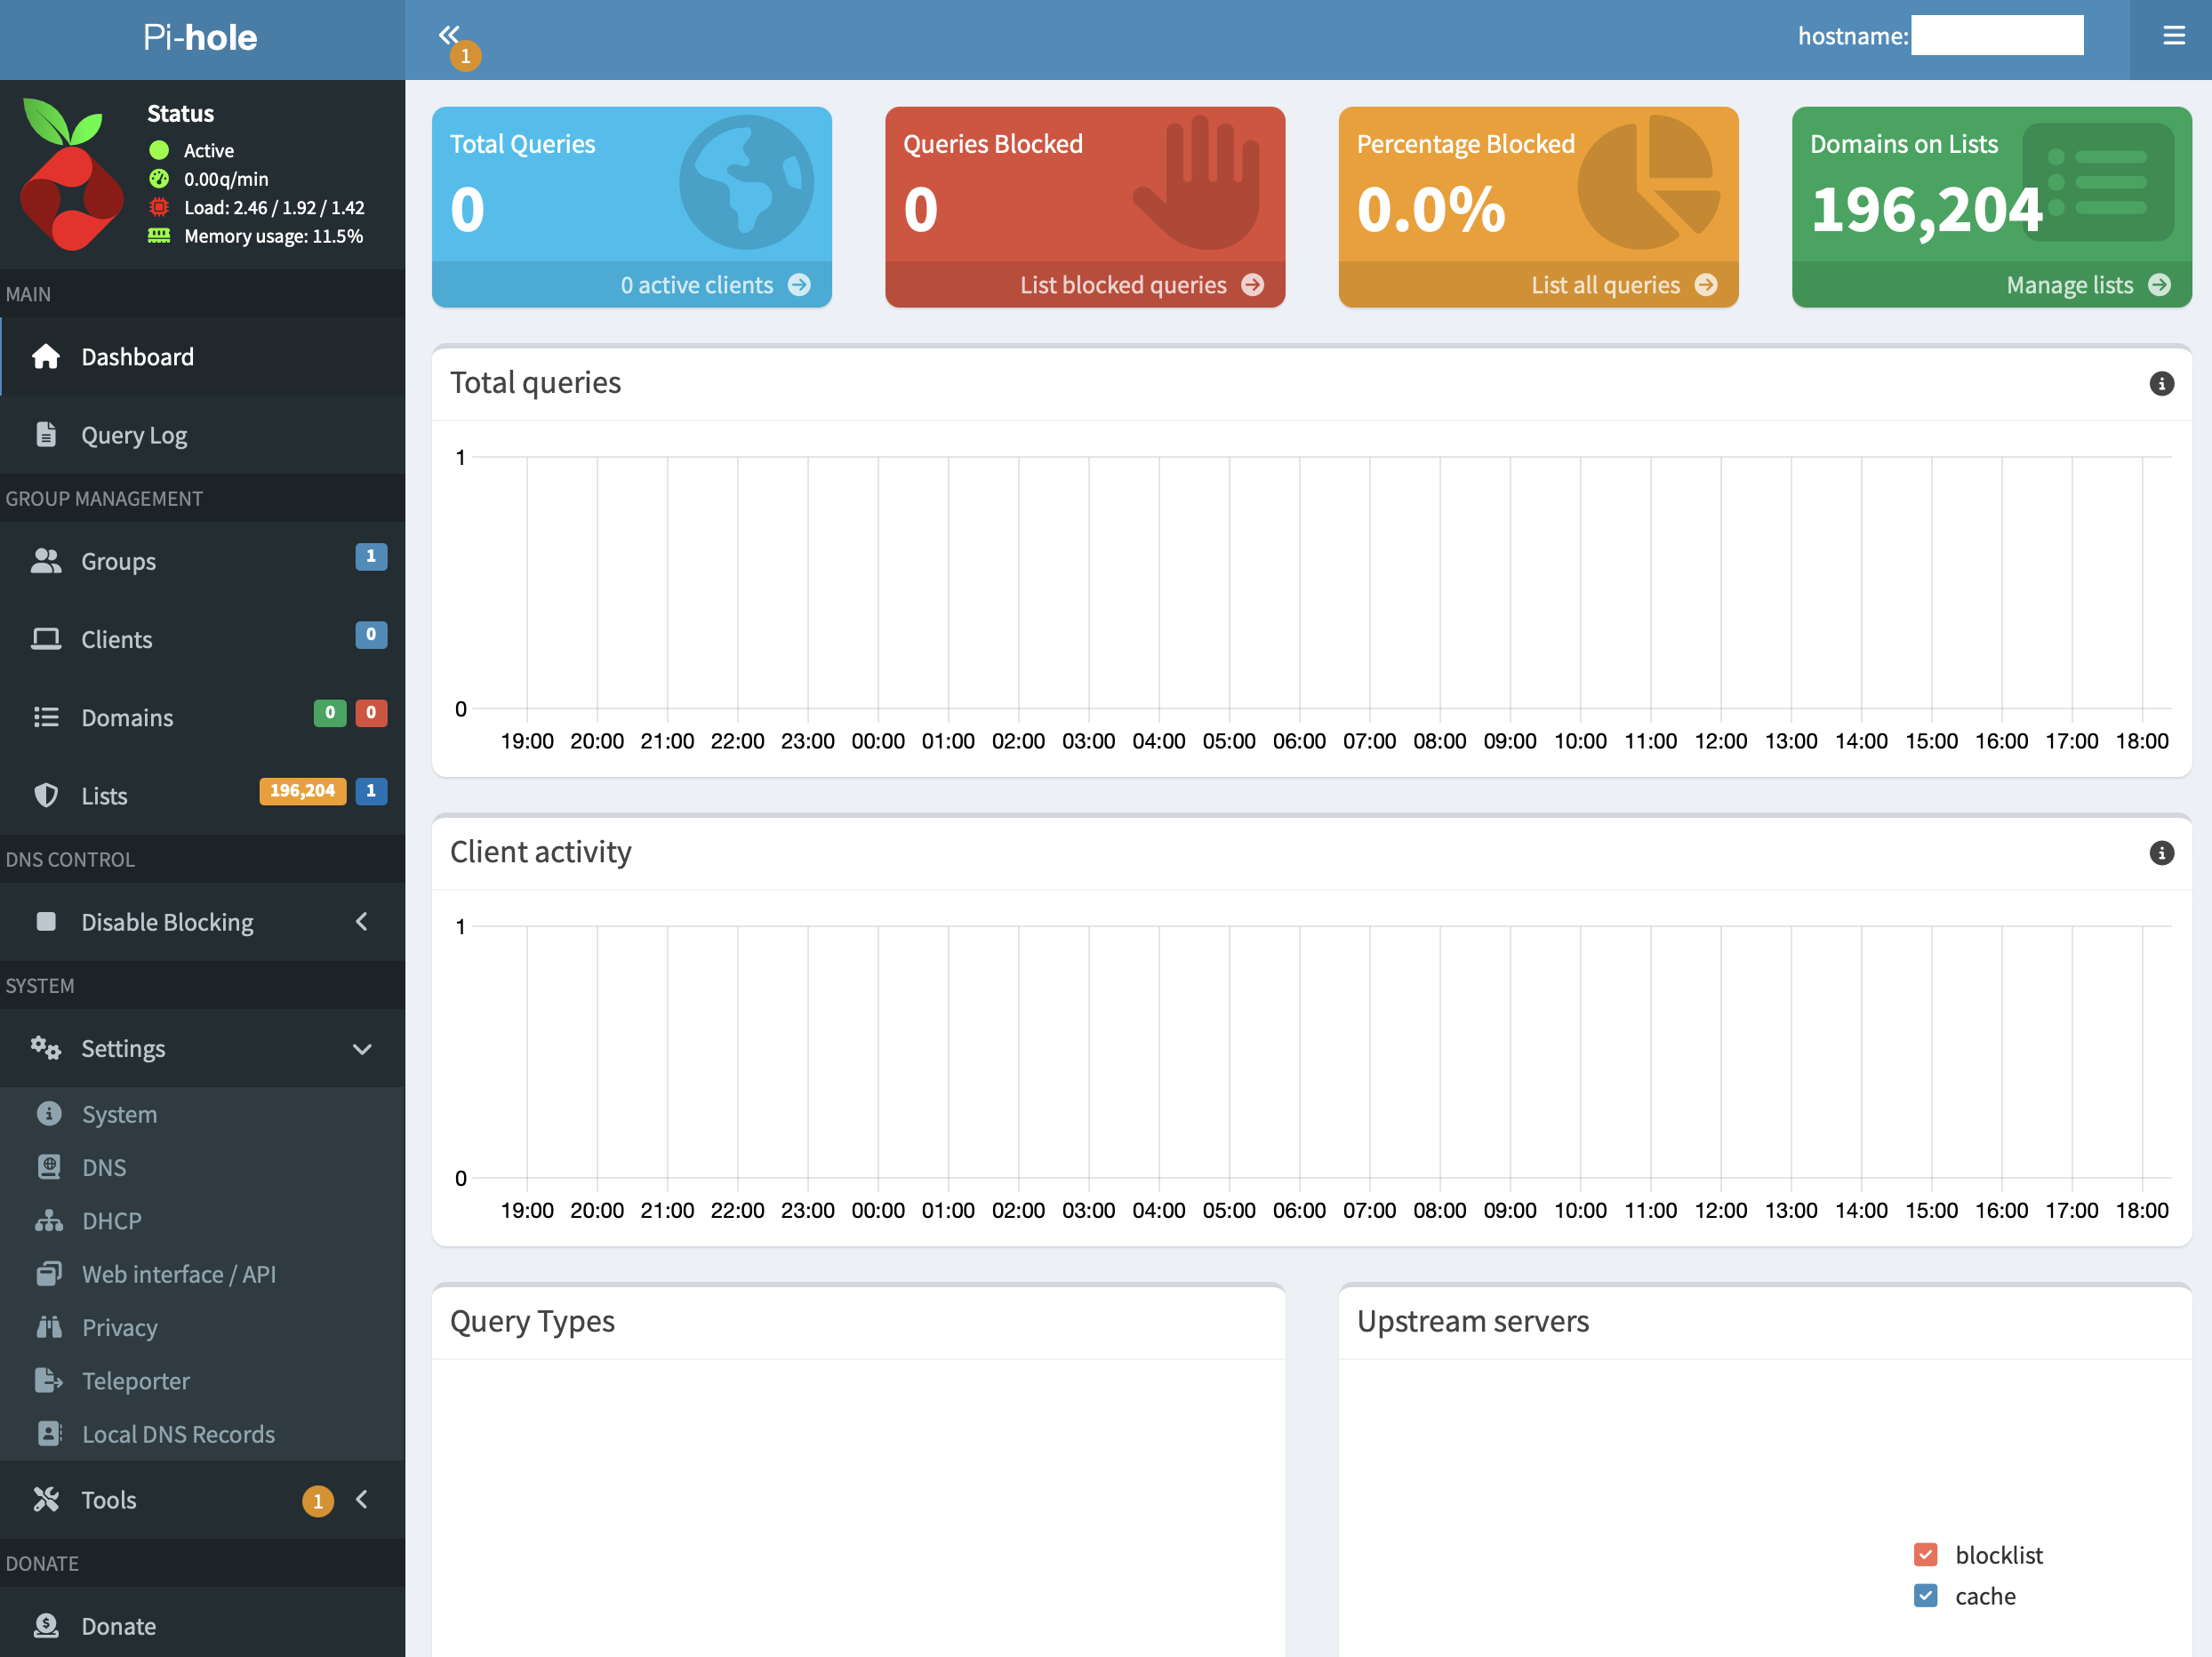Expand the Disable Blocking chevron
The image size is (2212, 1657).
click(362, 922)
